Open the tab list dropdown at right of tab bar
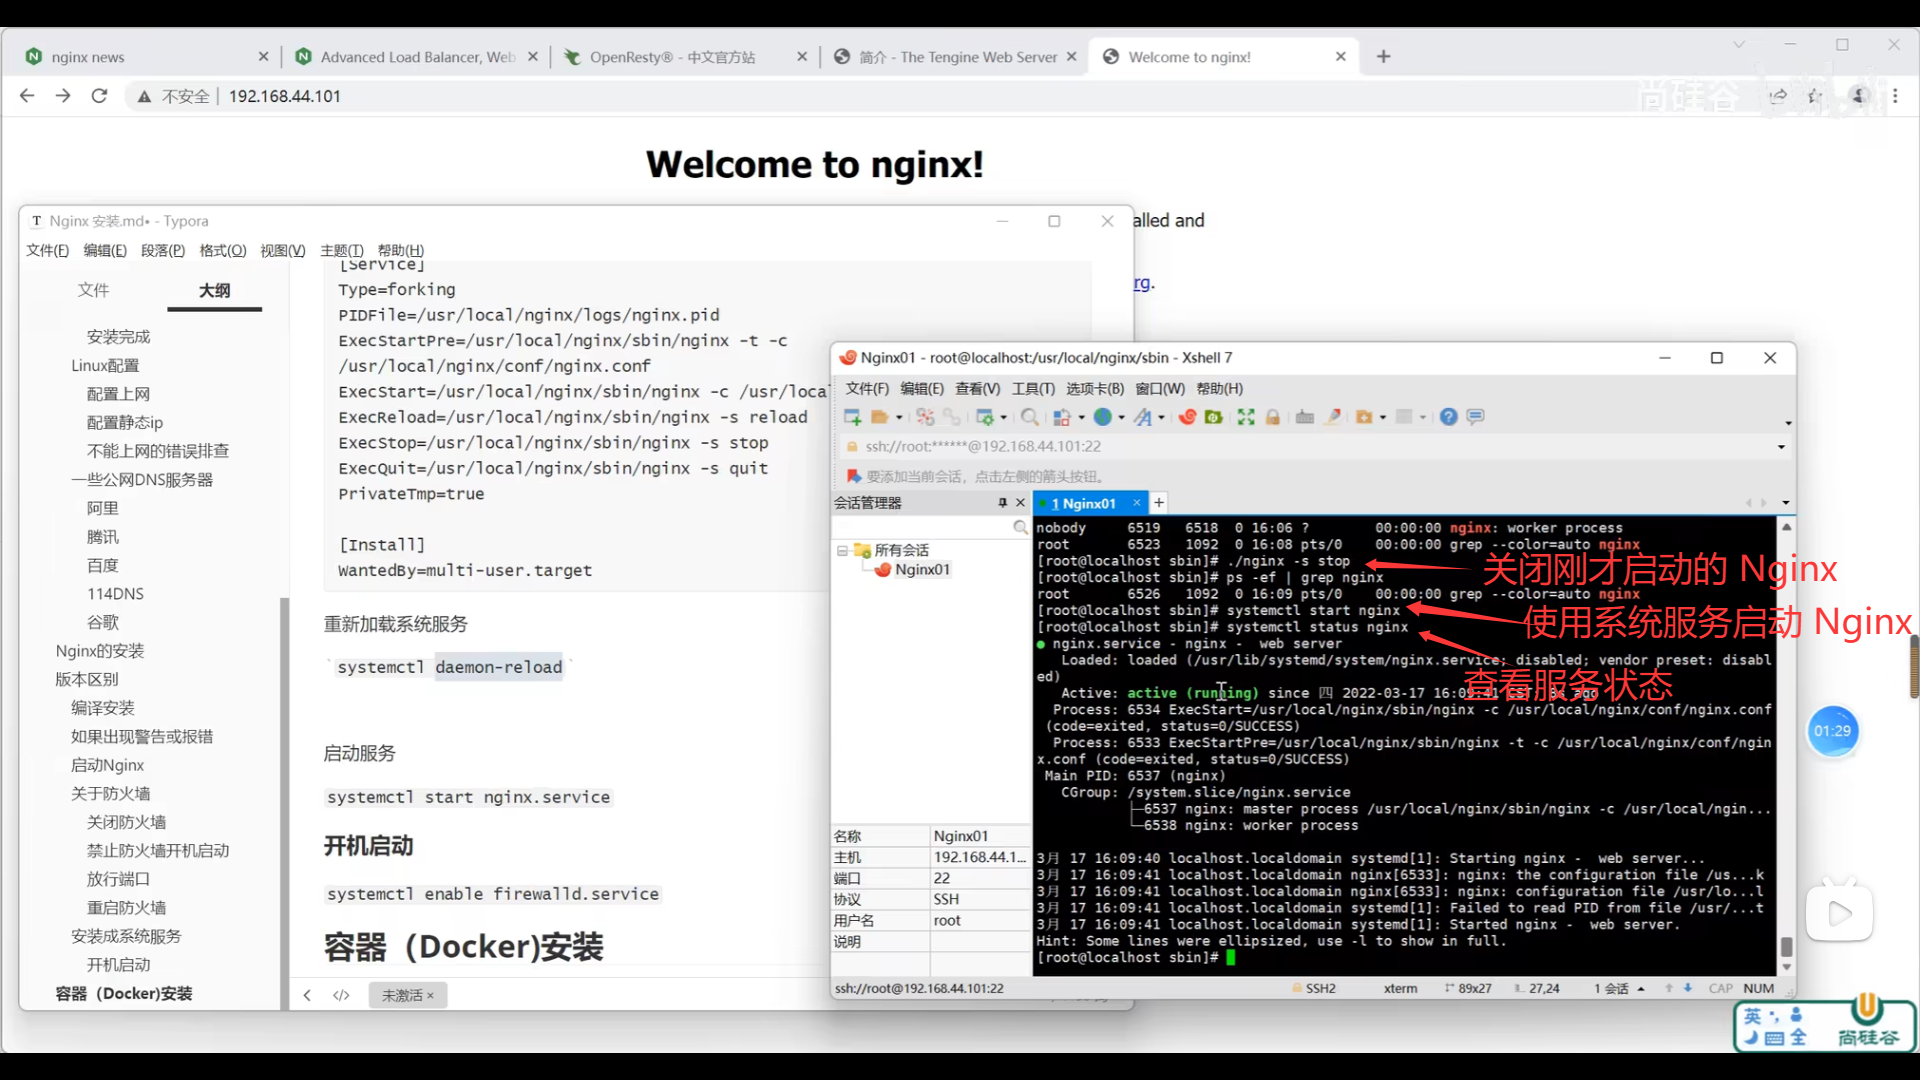 [x=1786, y=503]
